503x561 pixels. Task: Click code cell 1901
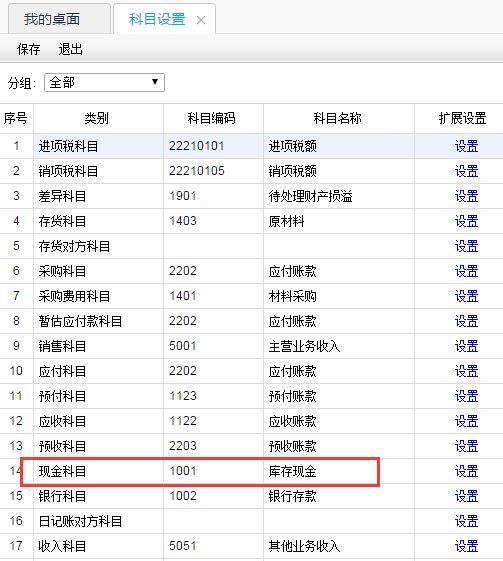(x=213, y=196)
